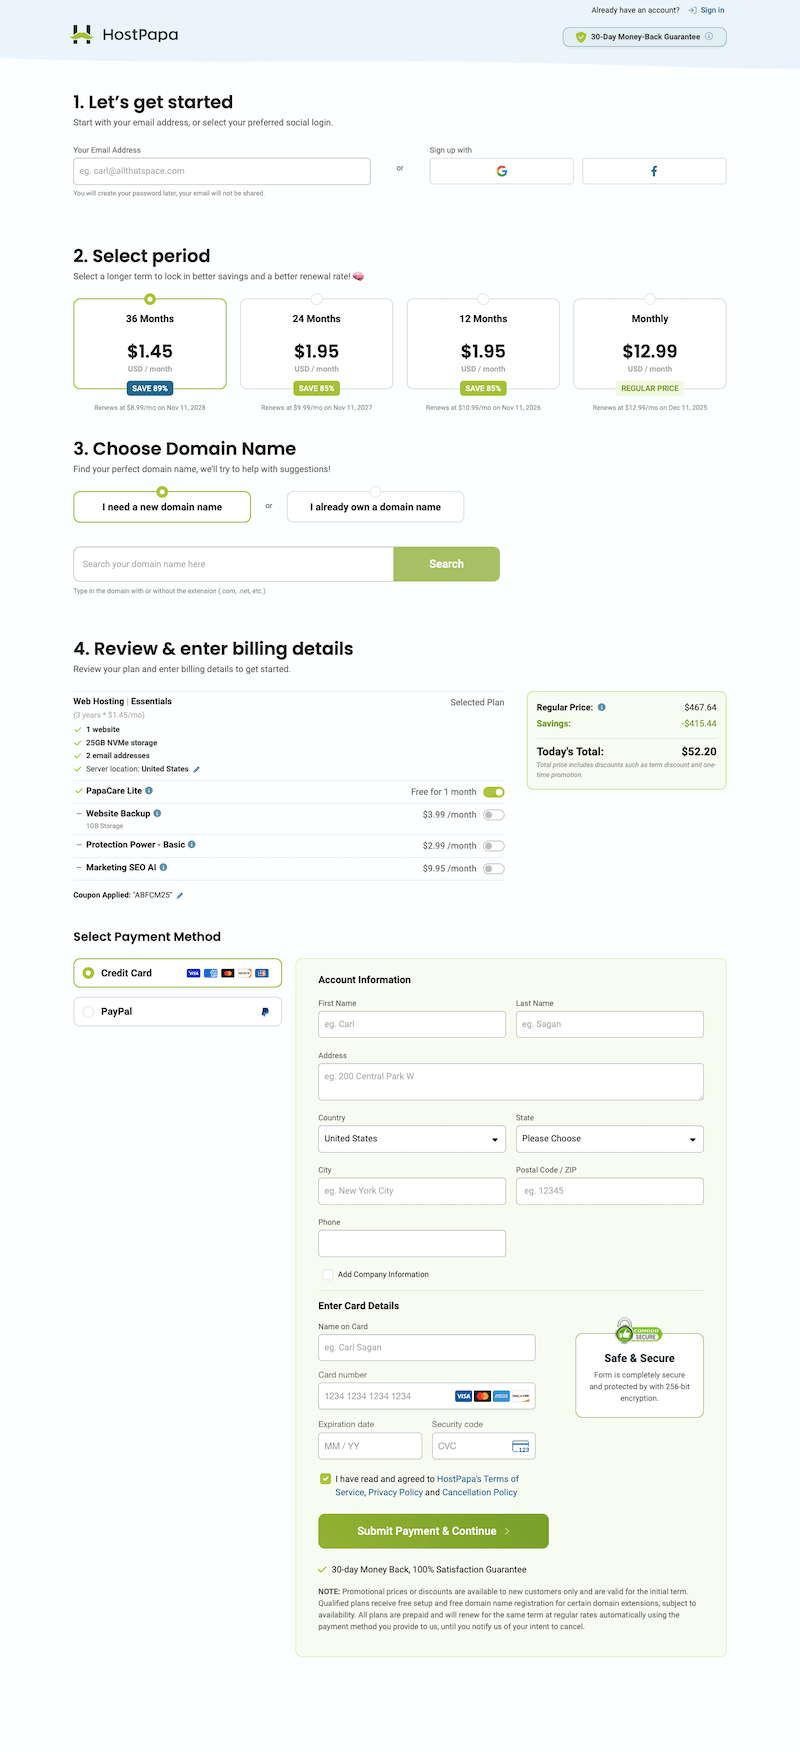The height and width of the screenshot is (1752, 800).
Task: Open the Country dropdown
Action: coord(411,1139)
